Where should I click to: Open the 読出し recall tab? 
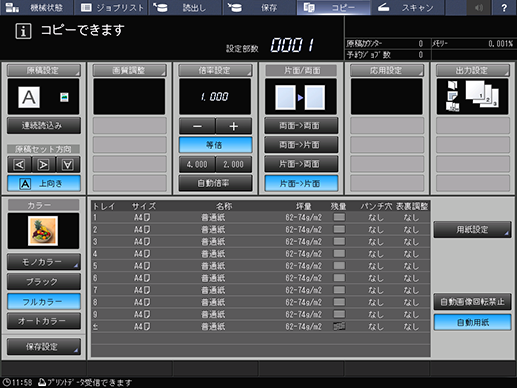point(185,8)
